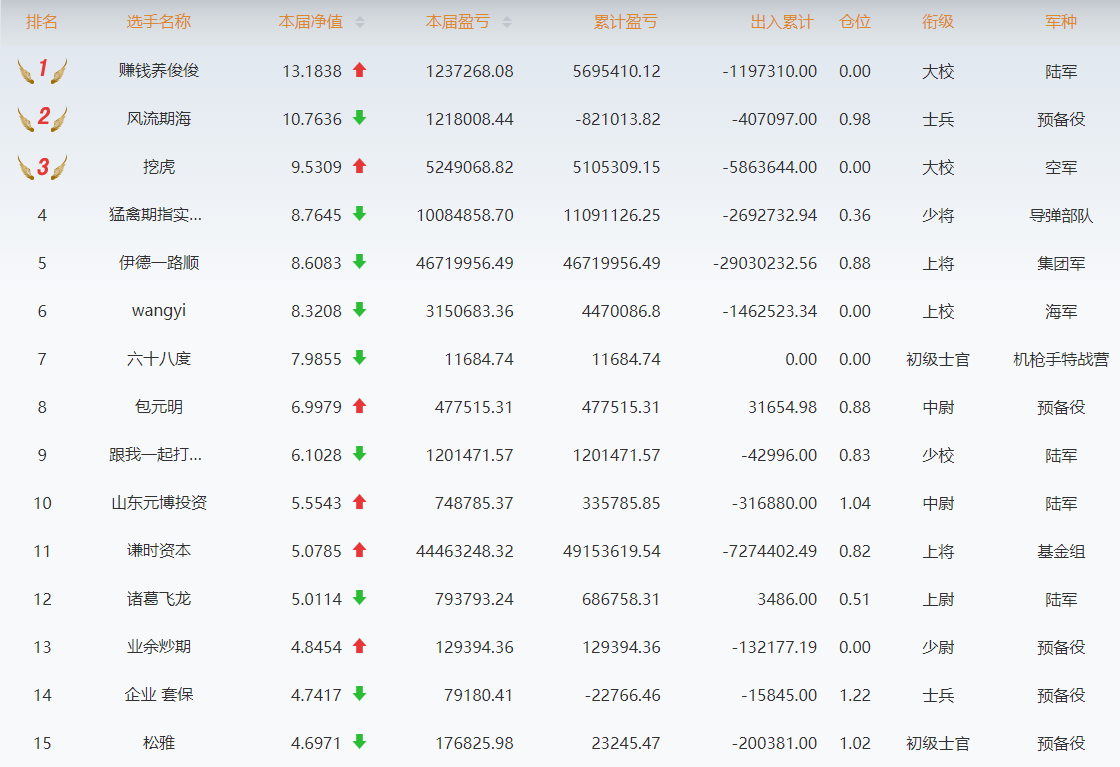Click red up arrow beside 6.9979
The height and width of the screenshot is (767, 1120).
[x=359, y=406]
